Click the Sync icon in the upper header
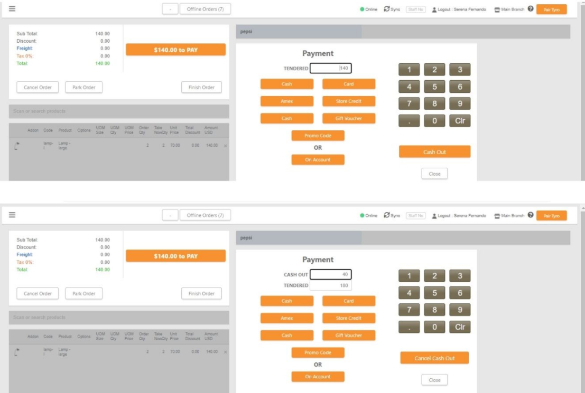This screenshot has height=393, width=585. 387,9
